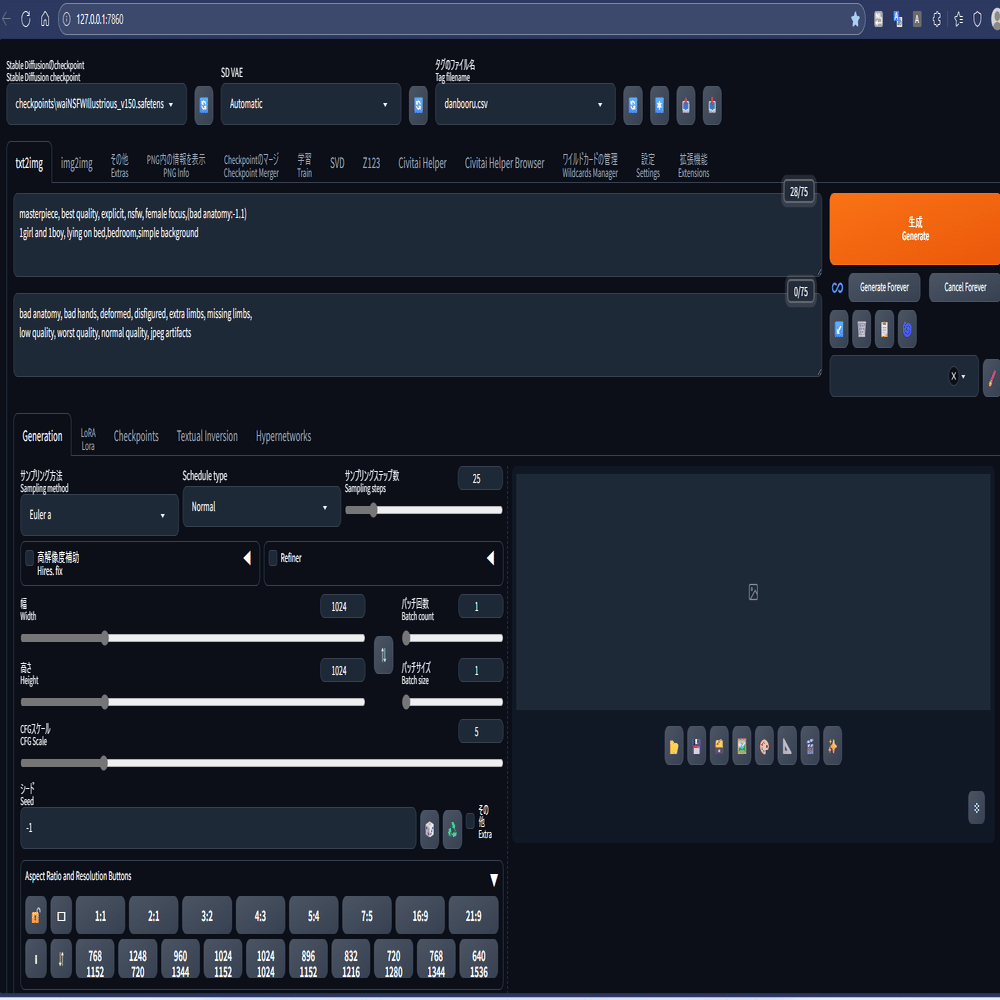Save image with the floppy disk icon

(696, 746)
